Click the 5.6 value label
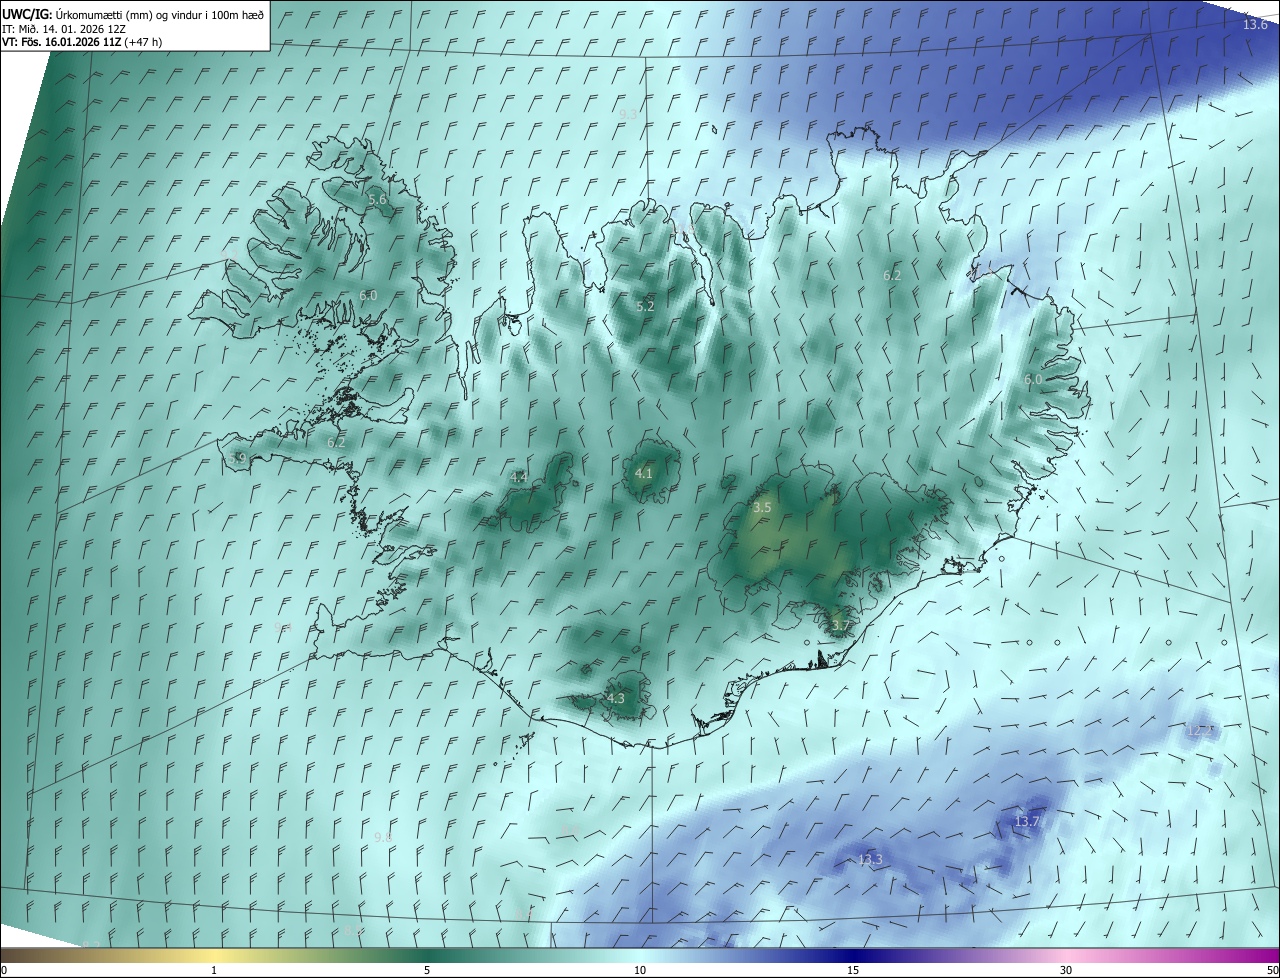 (377, 200)
